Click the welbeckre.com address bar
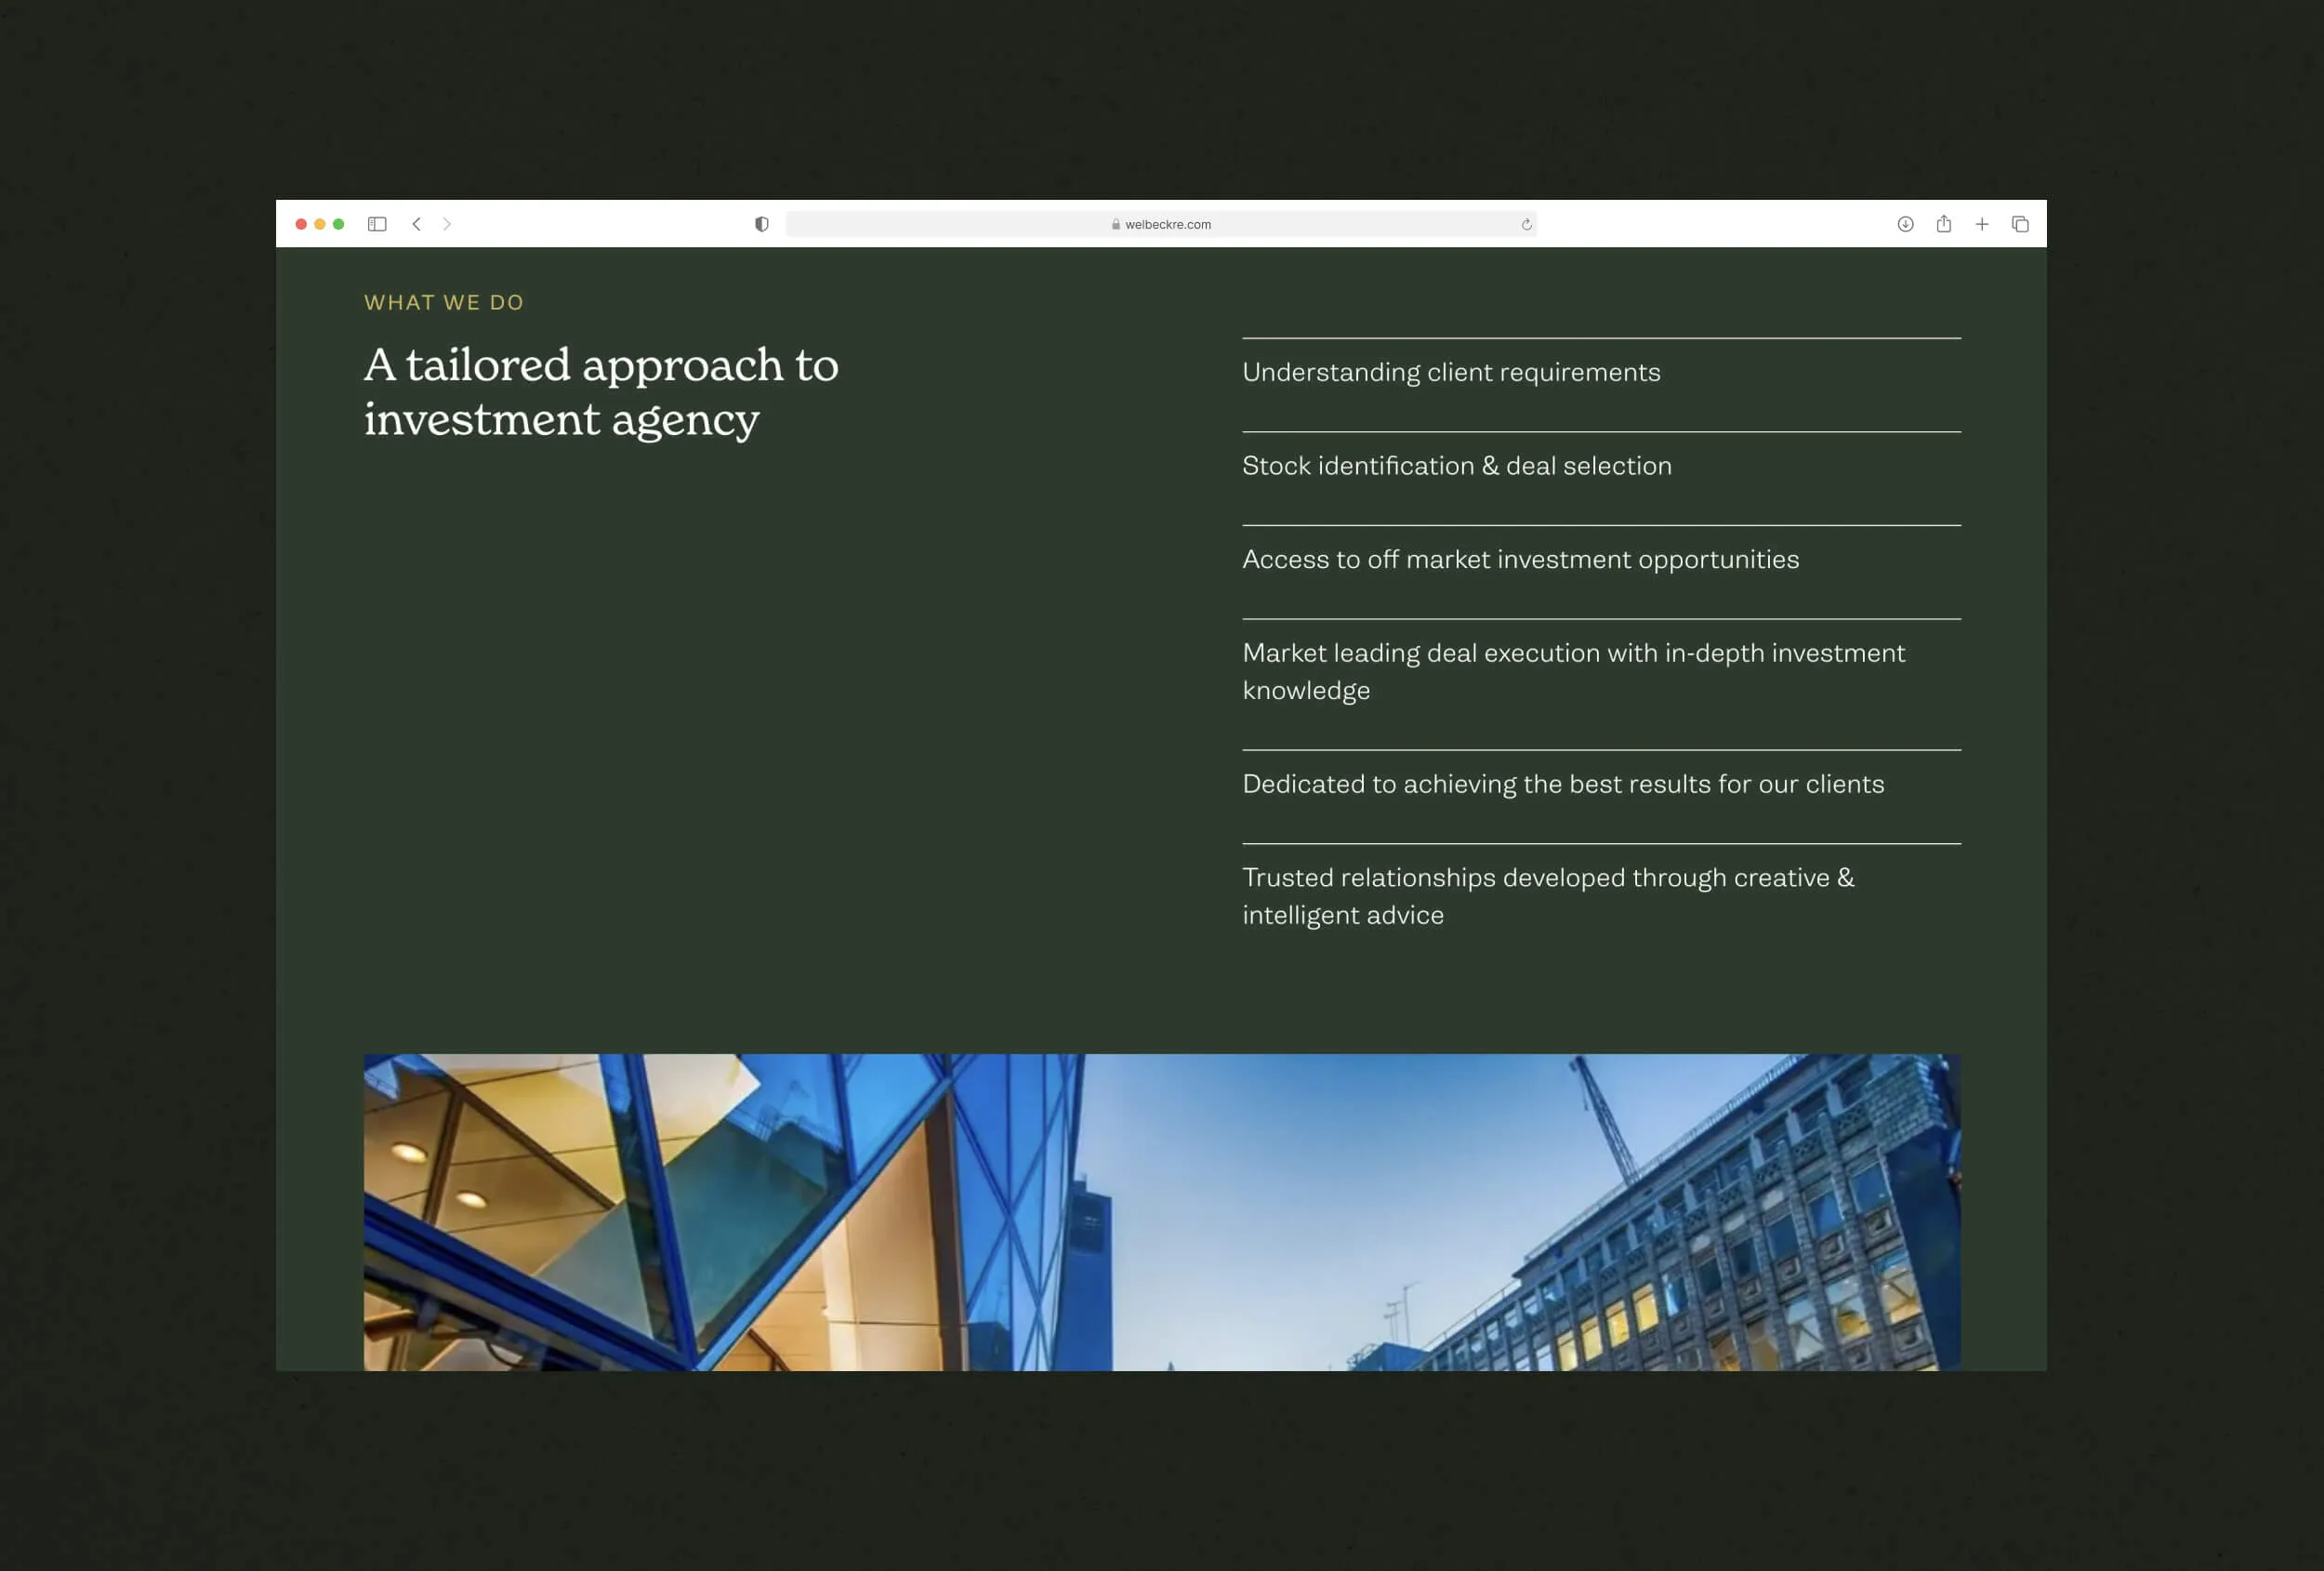 pyautogui.click(x=1166, y=224)
